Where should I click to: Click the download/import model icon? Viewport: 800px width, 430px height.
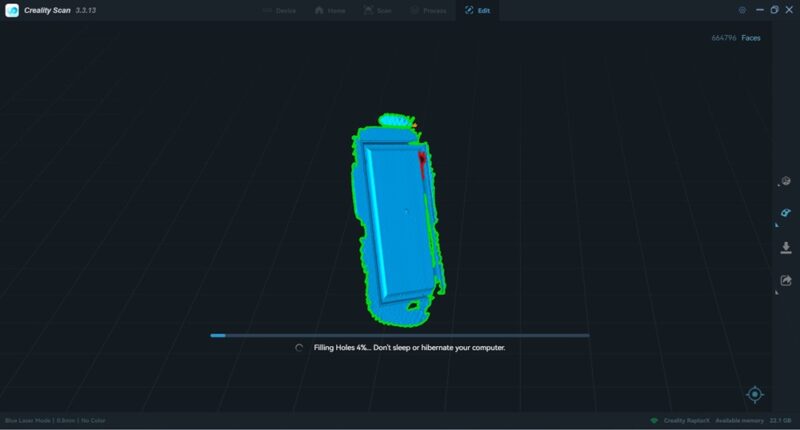[786, 247]
